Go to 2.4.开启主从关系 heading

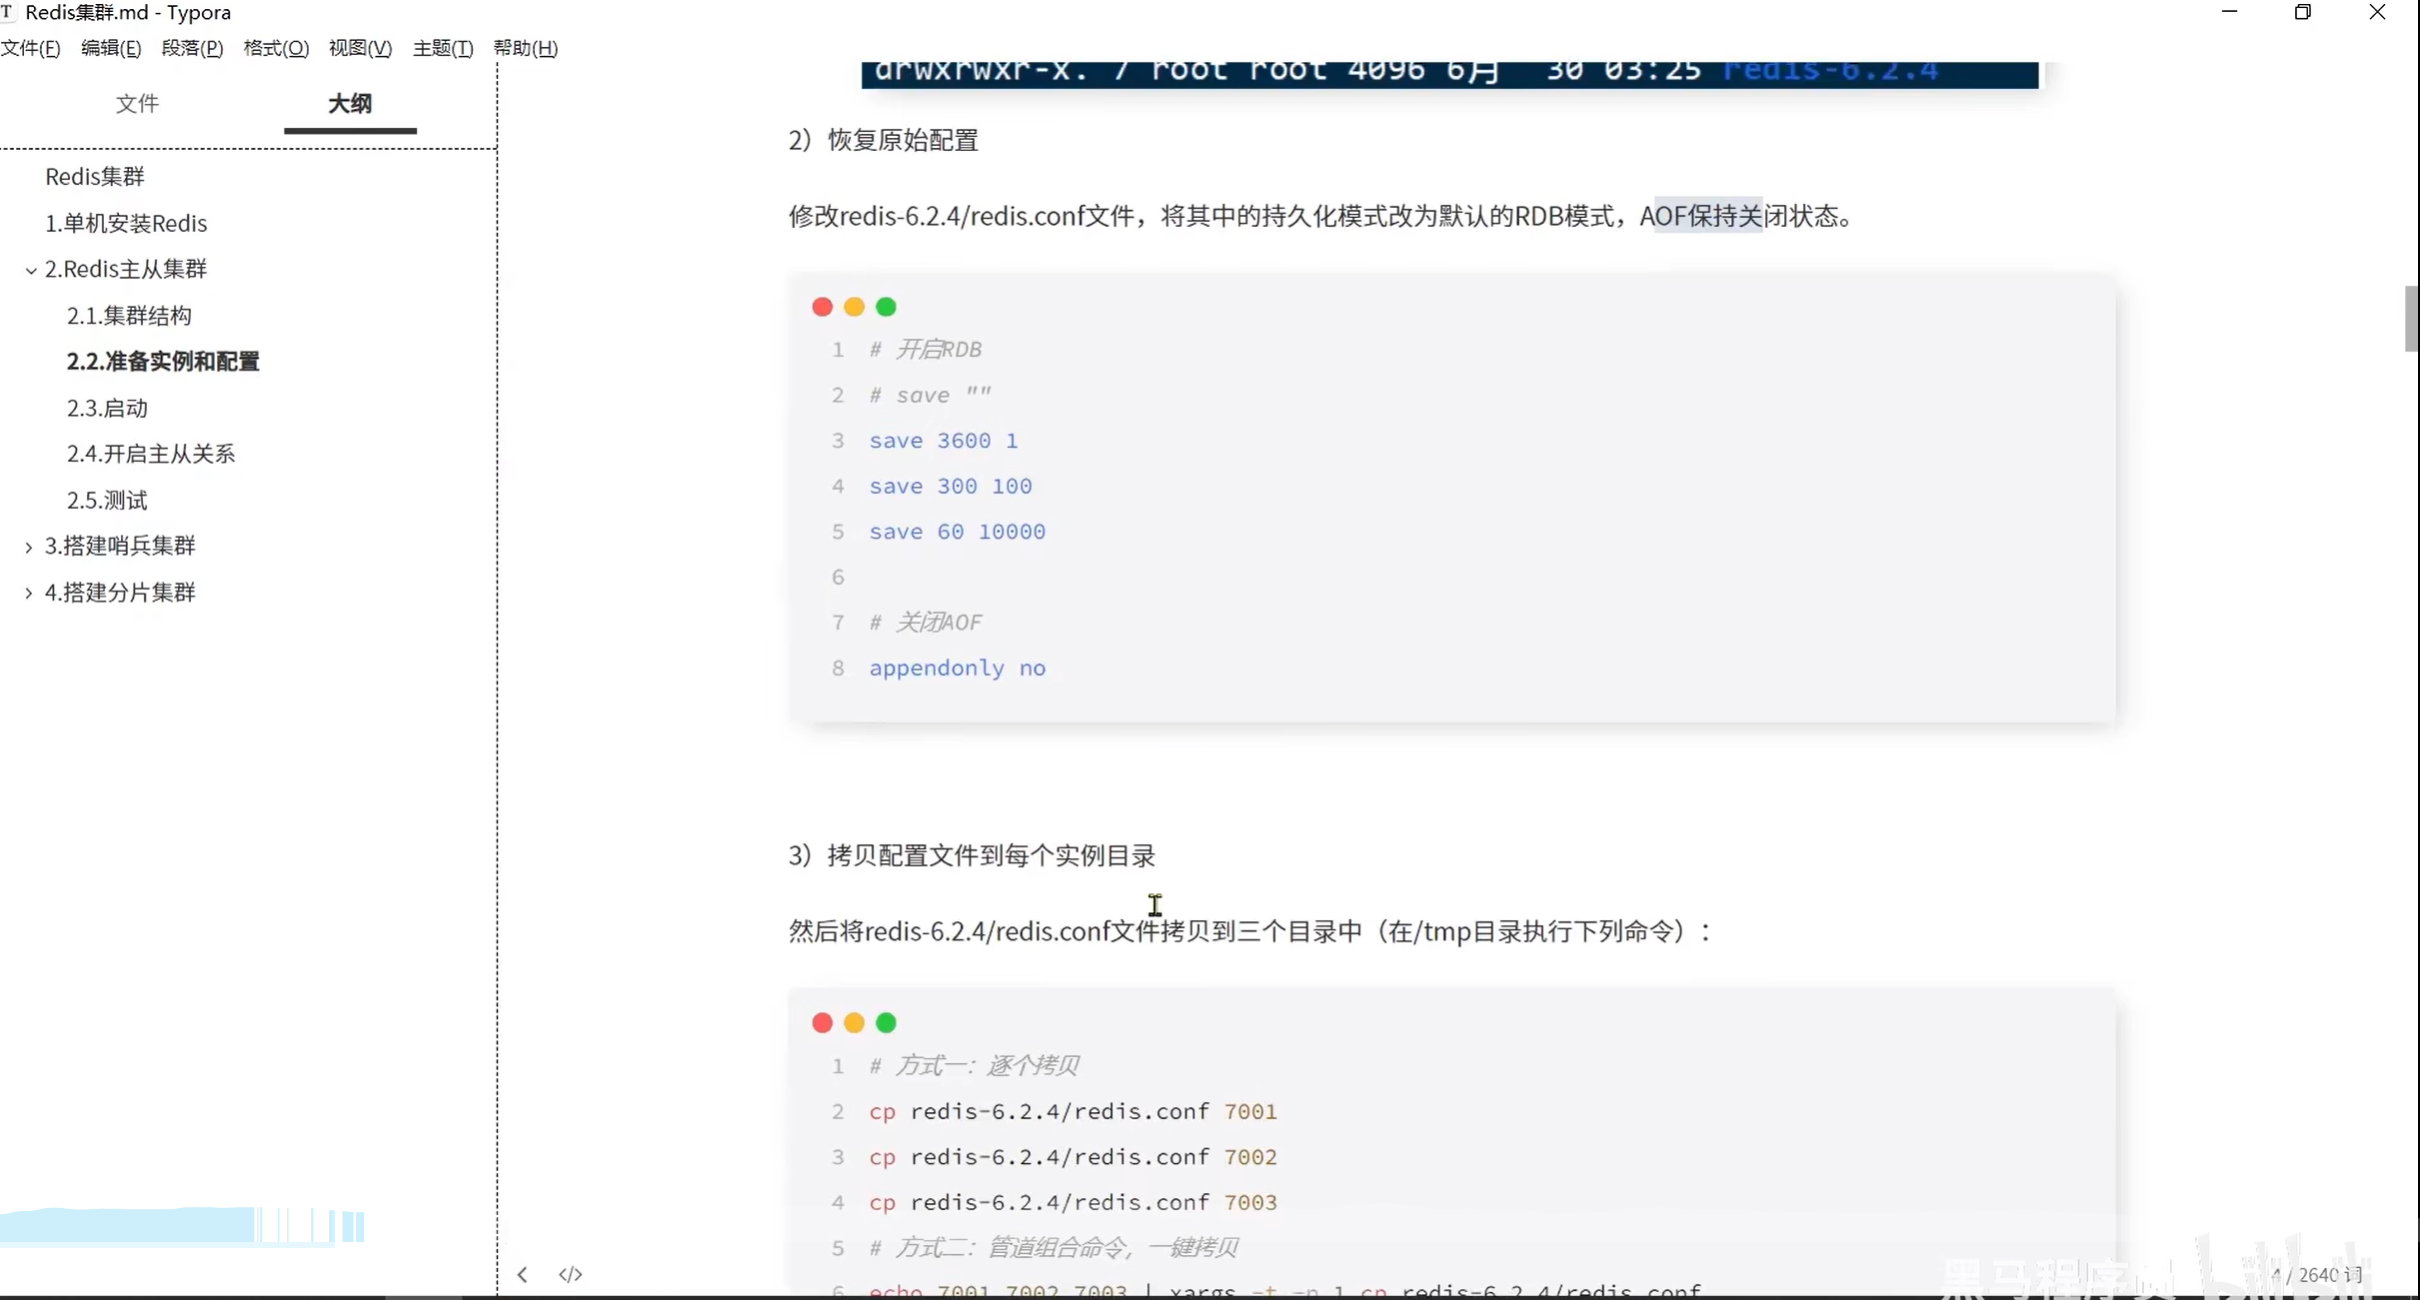click(x=150, y=454)
